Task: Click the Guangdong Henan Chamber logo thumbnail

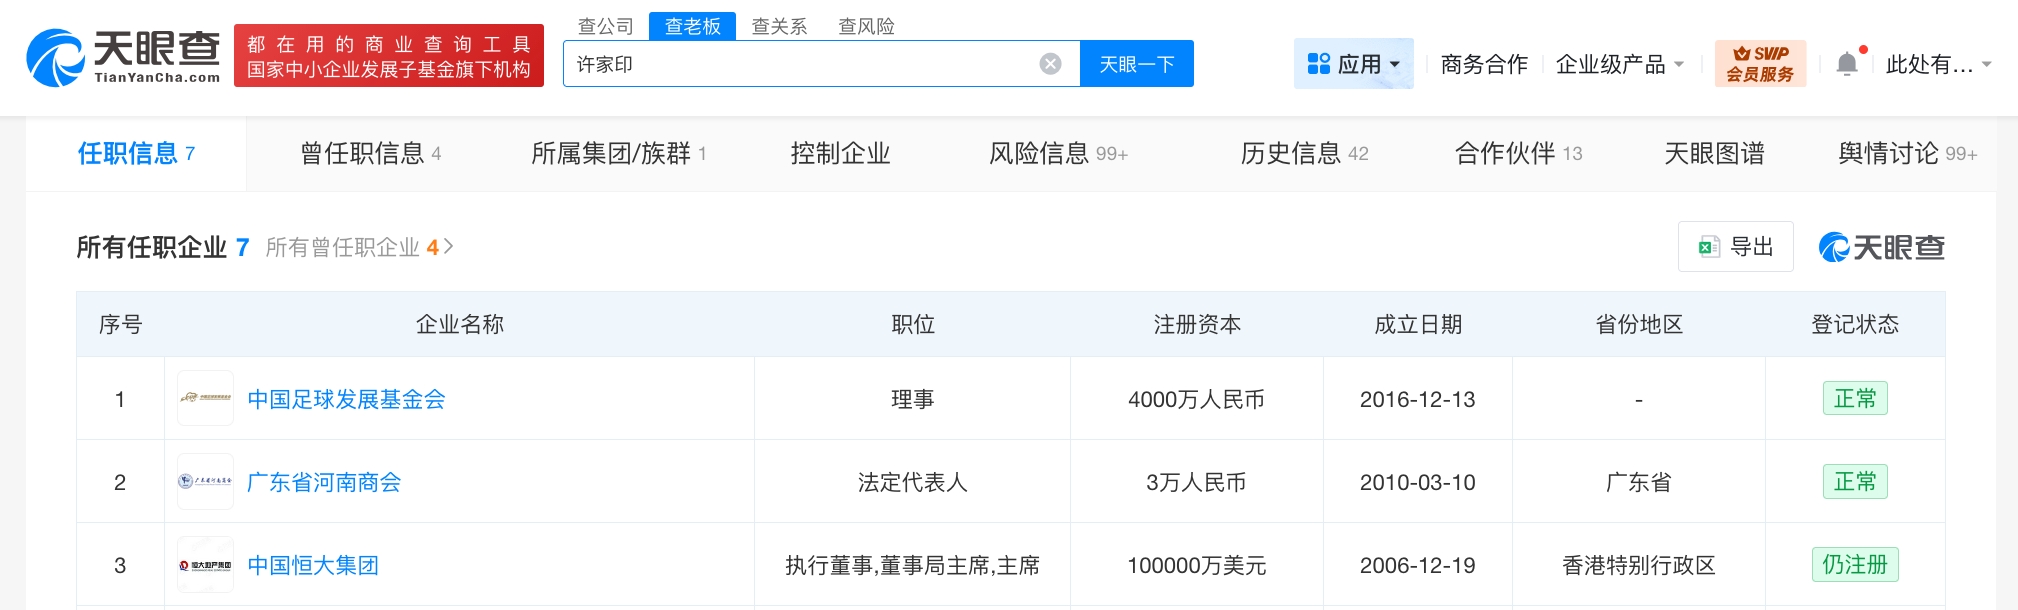Action: (x=205, y=481)
